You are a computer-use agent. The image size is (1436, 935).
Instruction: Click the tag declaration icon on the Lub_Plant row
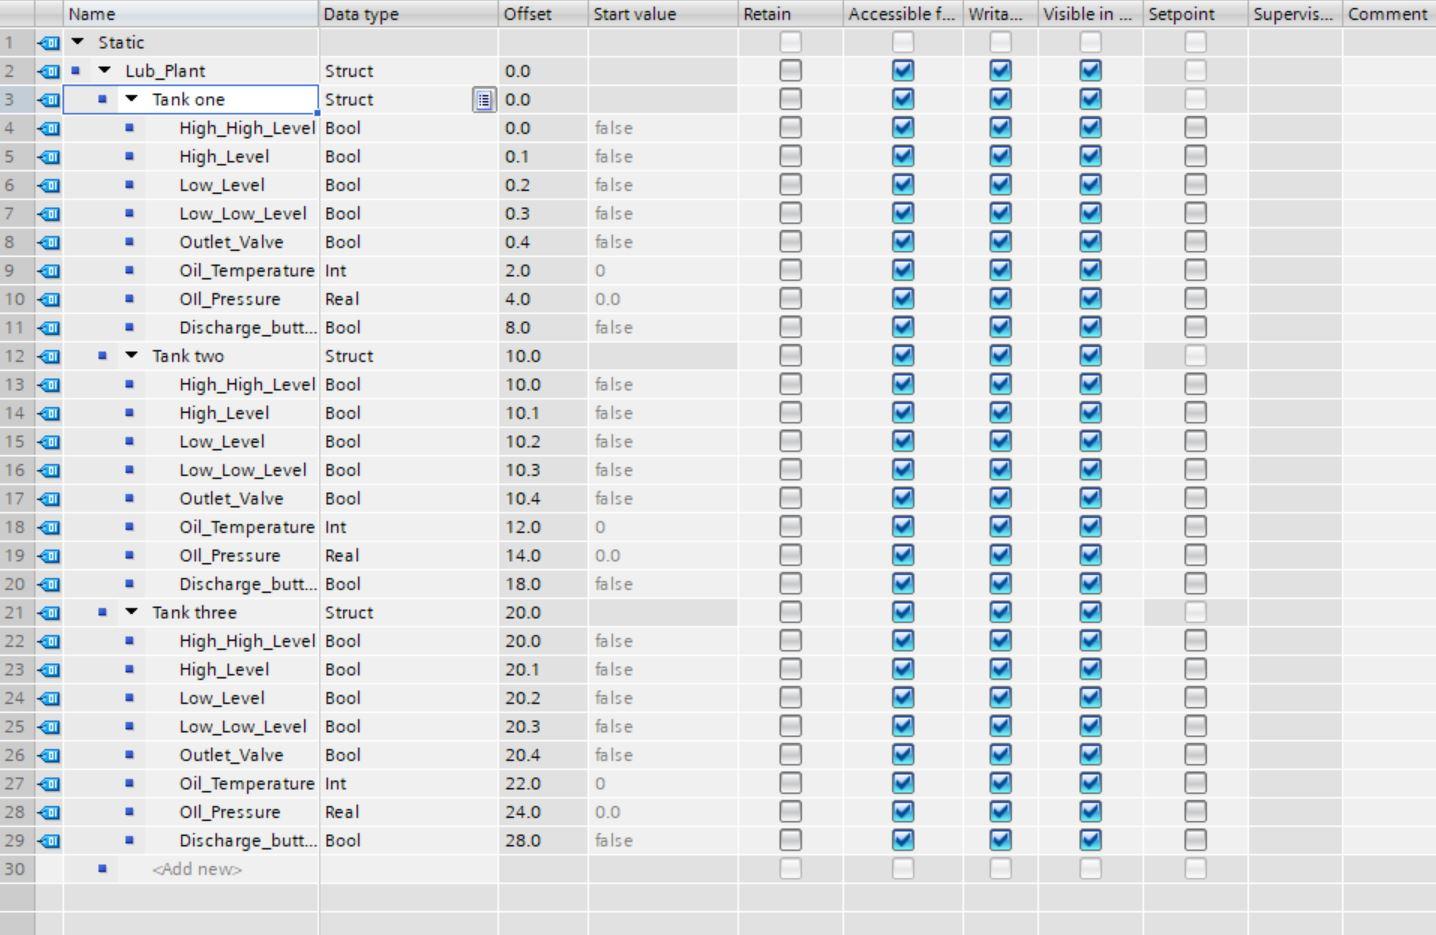pyautogui.click(x=48, y=70)
